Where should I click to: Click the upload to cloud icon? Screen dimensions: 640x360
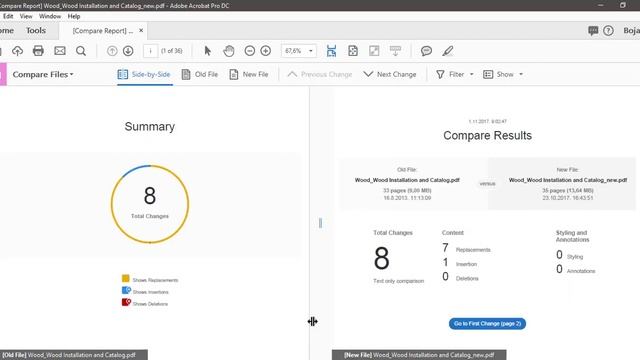click(17, 51)
